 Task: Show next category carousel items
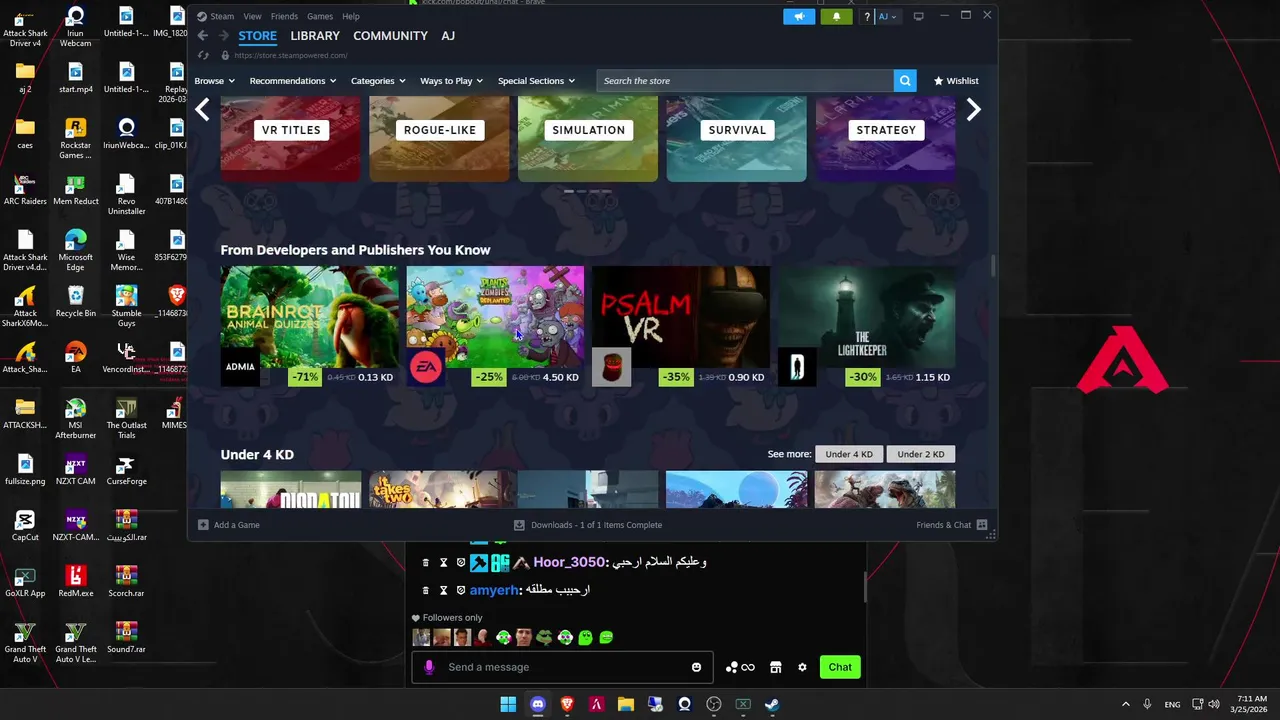coord(973,110)
